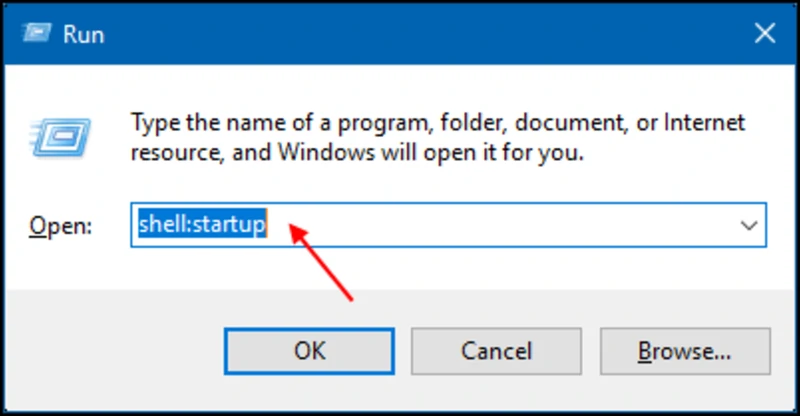Click the "Open:" field label
The width and height of the screenshot is (800, 416).
pos(61,227)
